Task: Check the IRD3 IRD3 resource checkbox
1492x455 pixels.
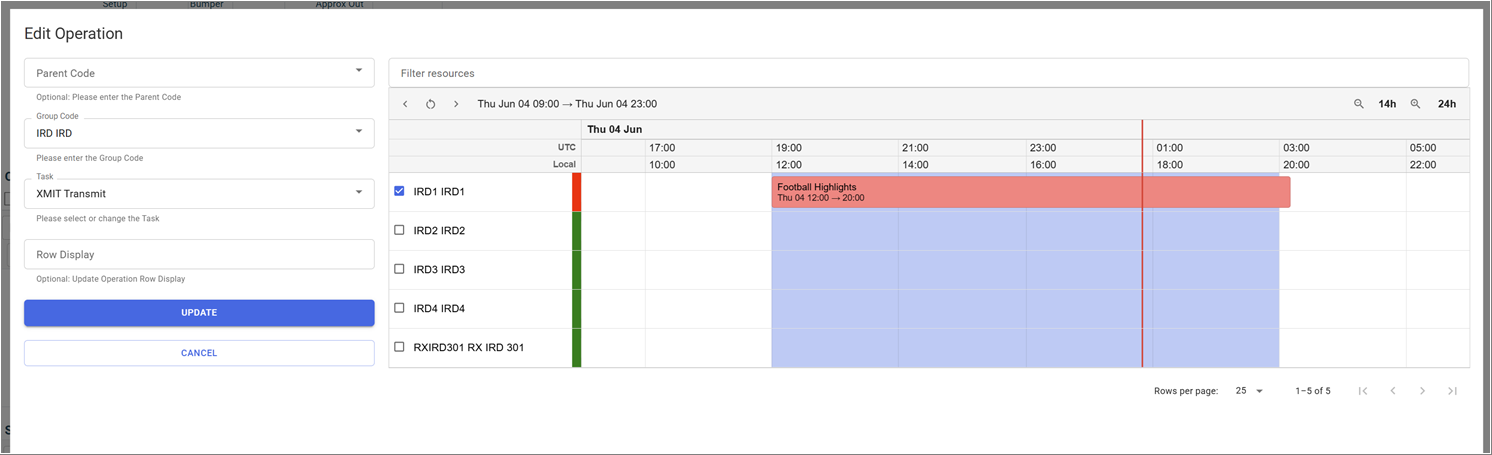Action: click(400, 269)
